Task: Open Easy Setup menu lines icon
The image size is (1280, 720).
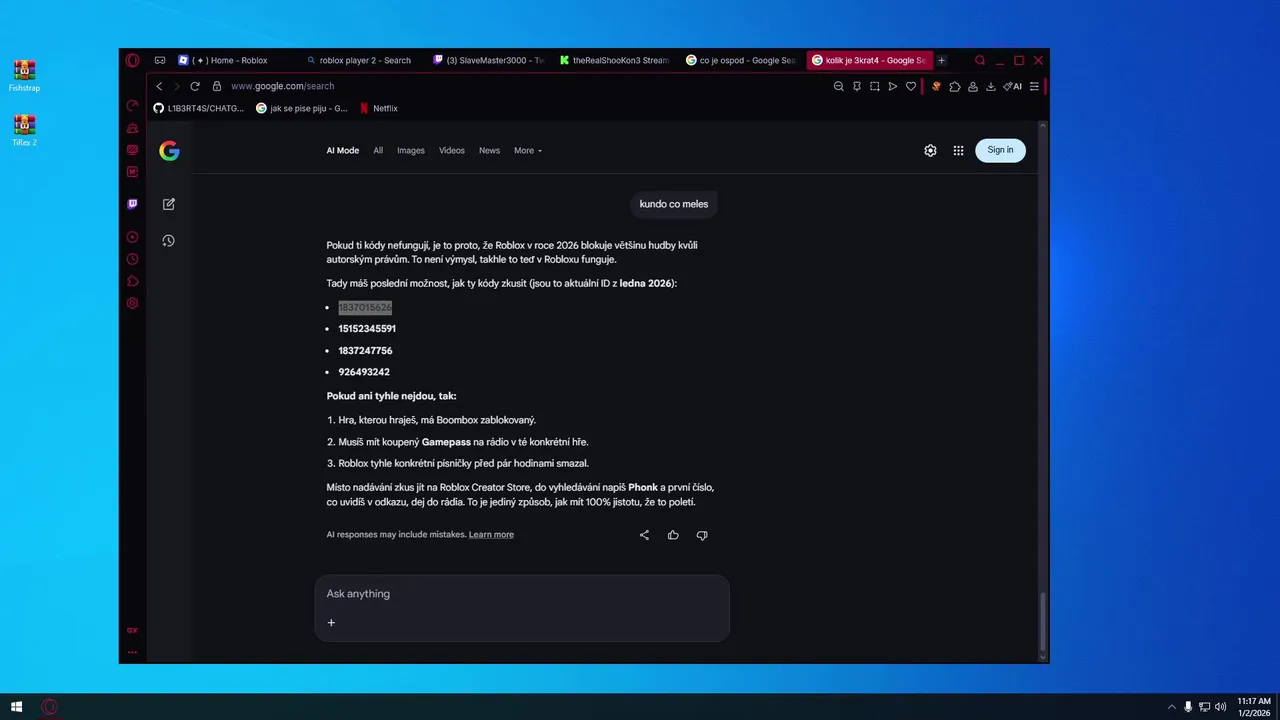Action: coord(1034,86)
